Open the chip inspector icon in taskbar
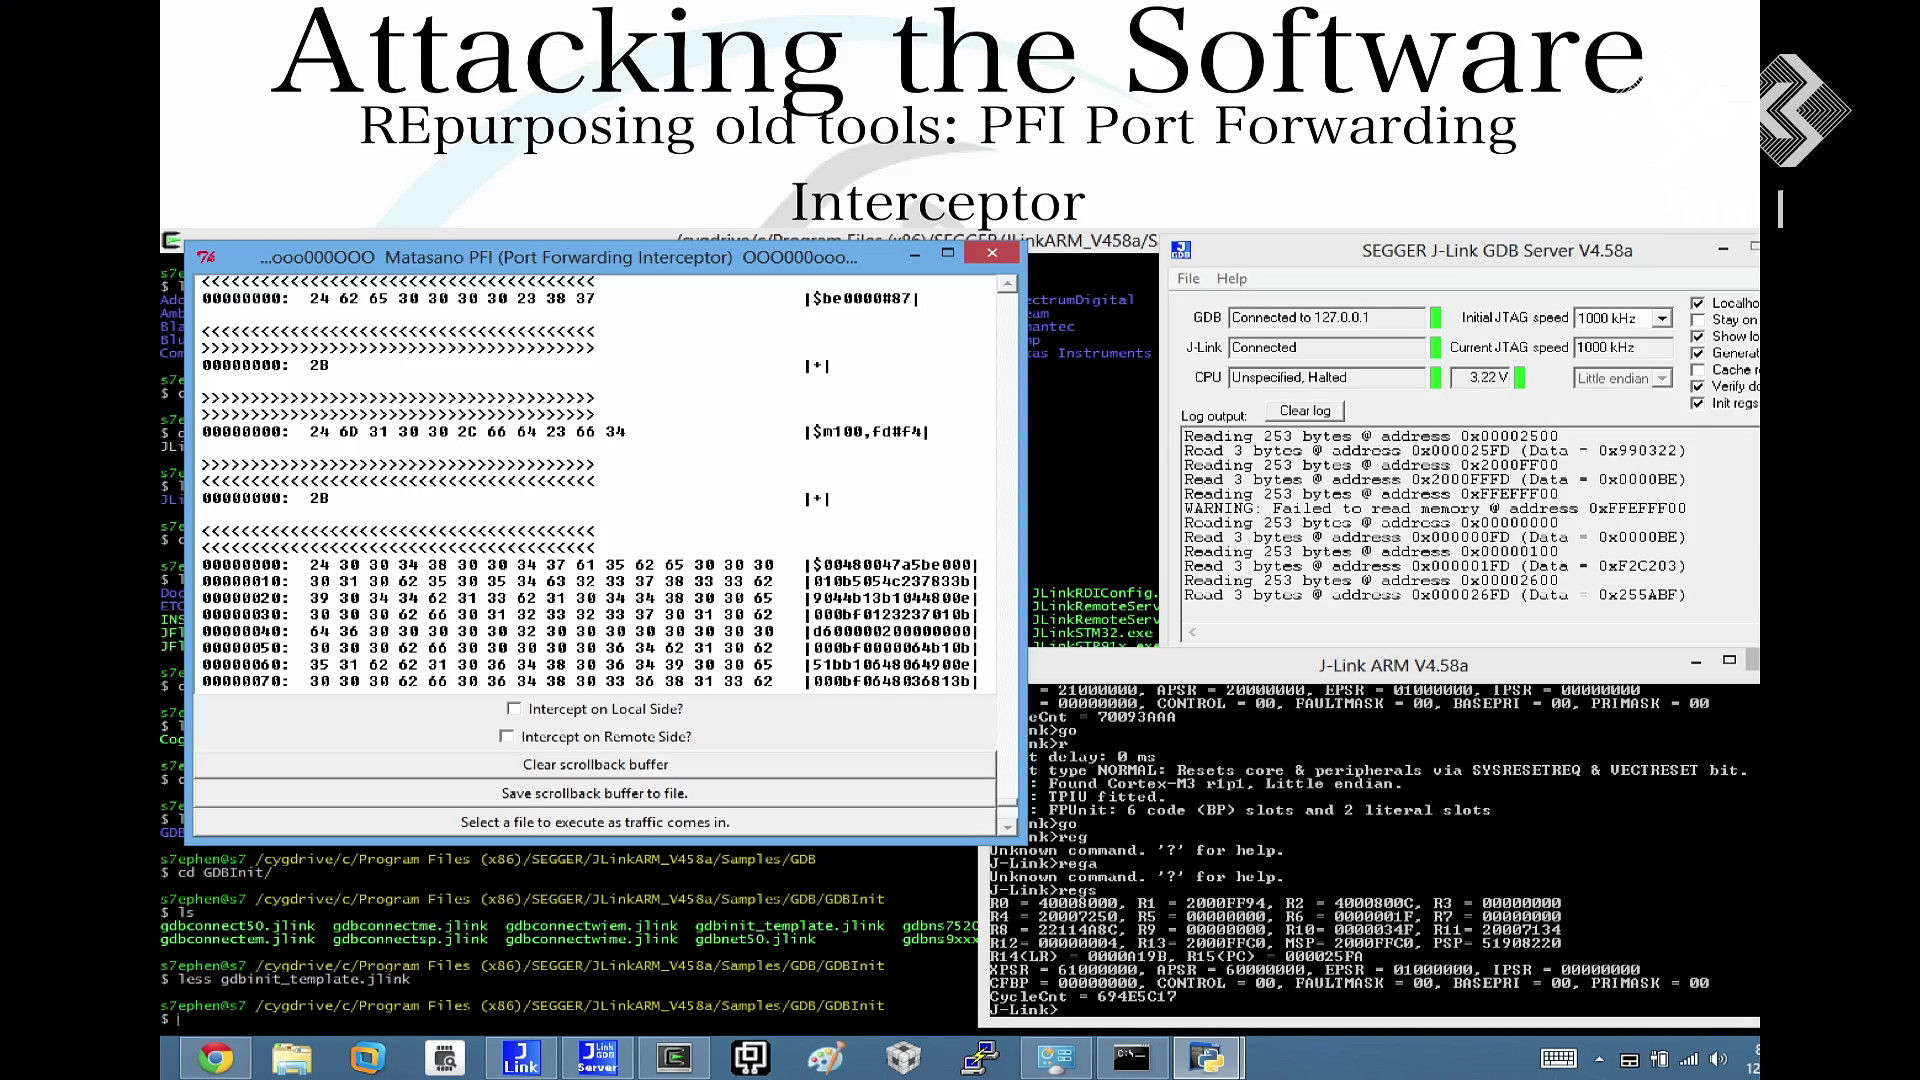This screenshot has width=1920, height=1080. click(445, 1057)
